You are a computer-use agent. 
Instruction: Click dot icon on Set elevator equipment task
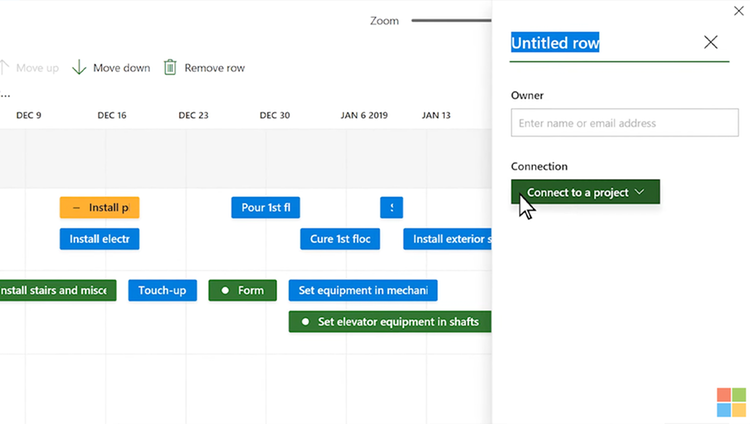click(x=305, y=322)
